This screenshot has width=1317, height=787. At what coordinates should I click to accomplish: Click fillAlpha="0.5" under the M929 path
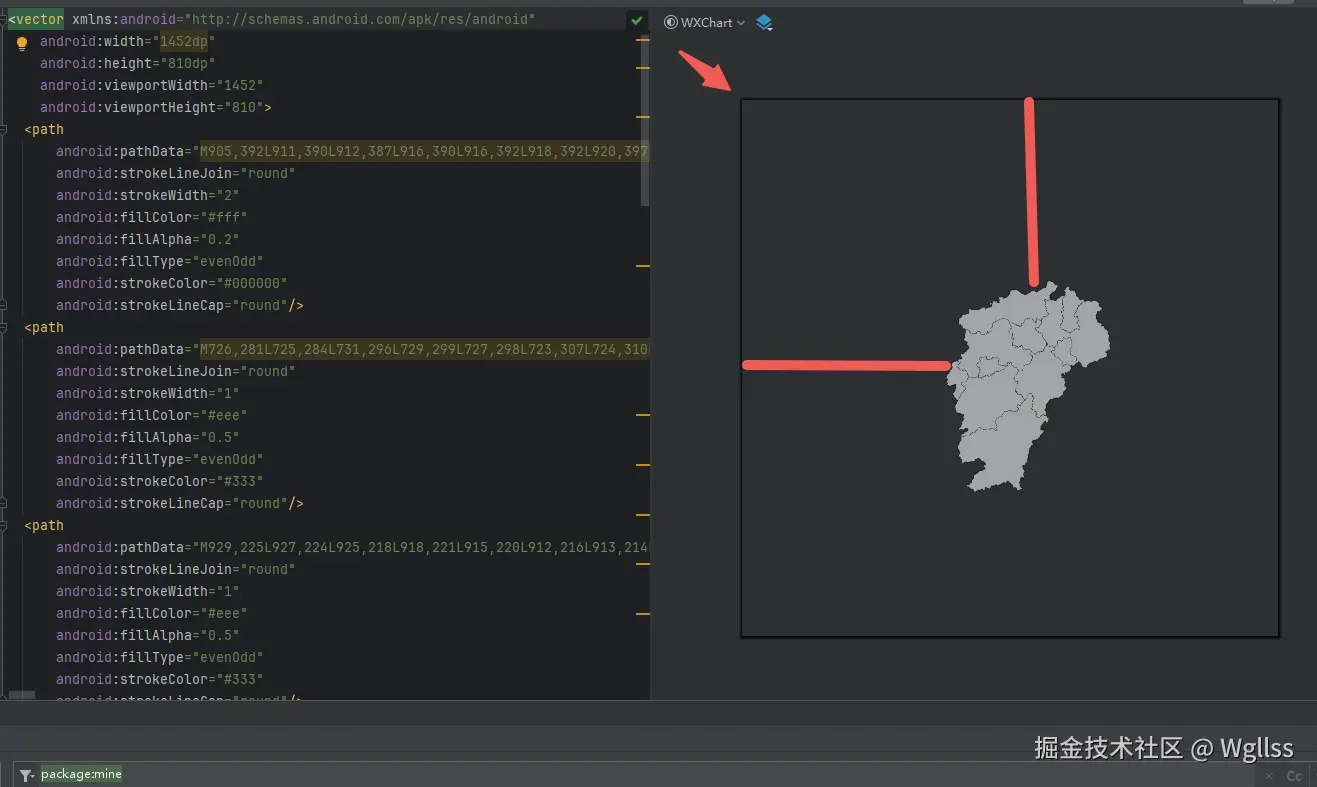(x=148, y=635)
